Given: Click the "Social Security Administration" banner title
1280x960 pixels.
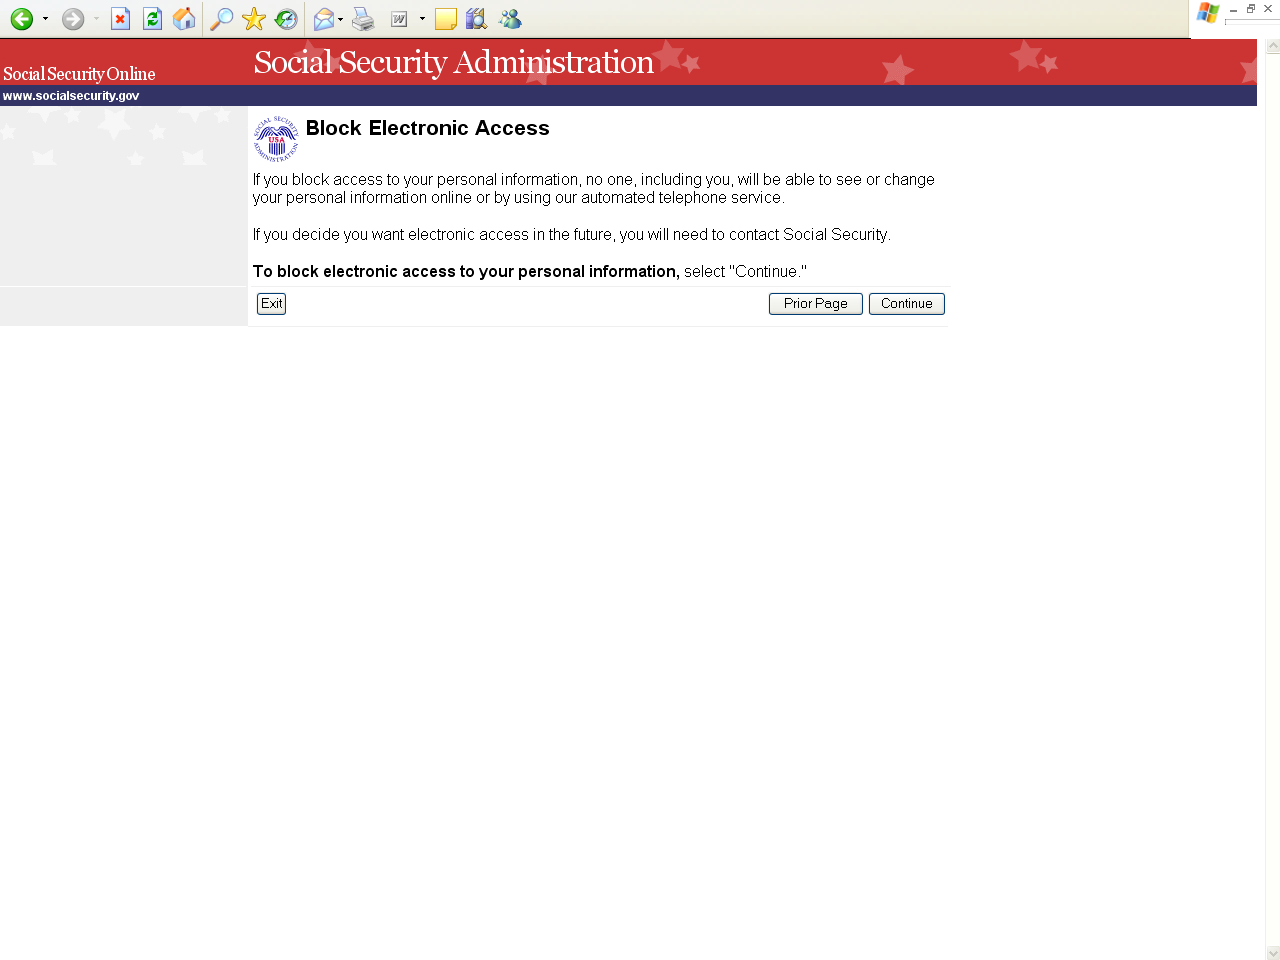Looking at the screenshot, I should pyautogui.click(x=454, y=62).
